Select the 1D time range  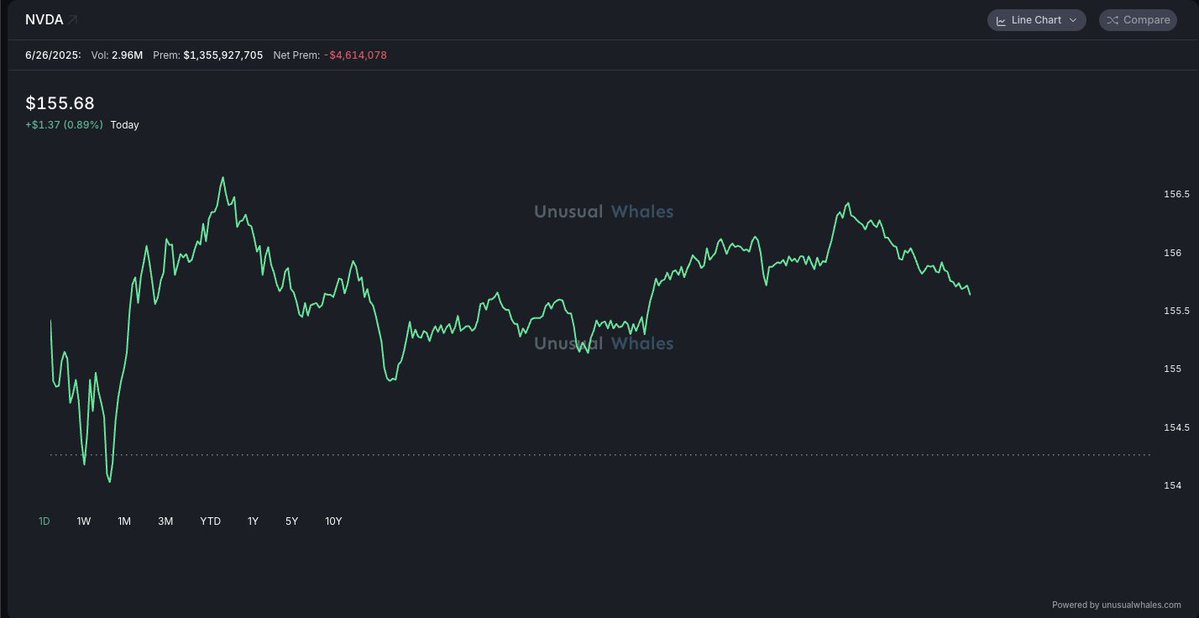(44, 521)
